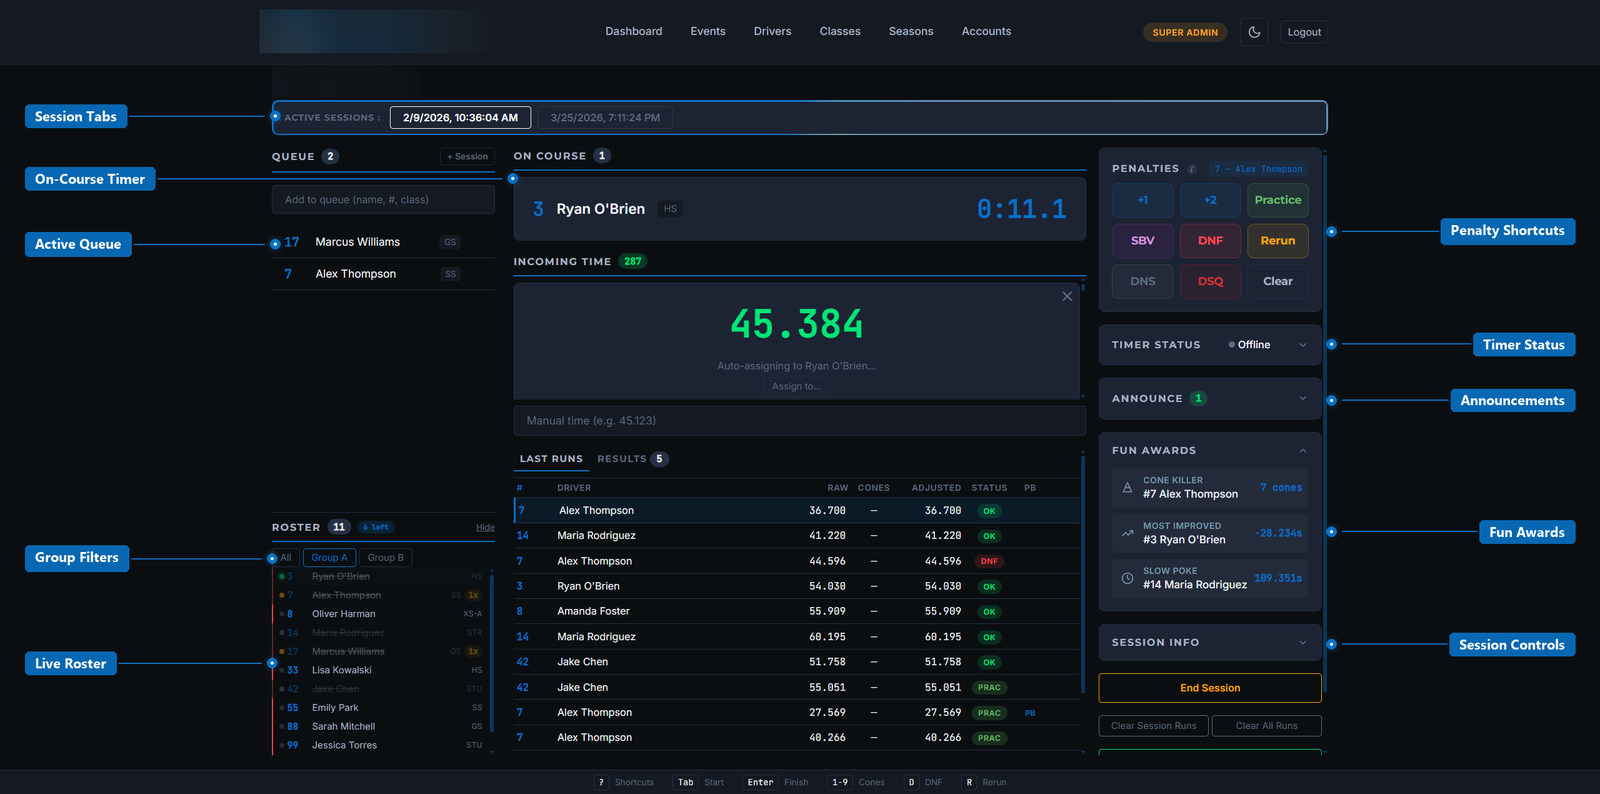Mark the run as Practice

click(1278, 200)
